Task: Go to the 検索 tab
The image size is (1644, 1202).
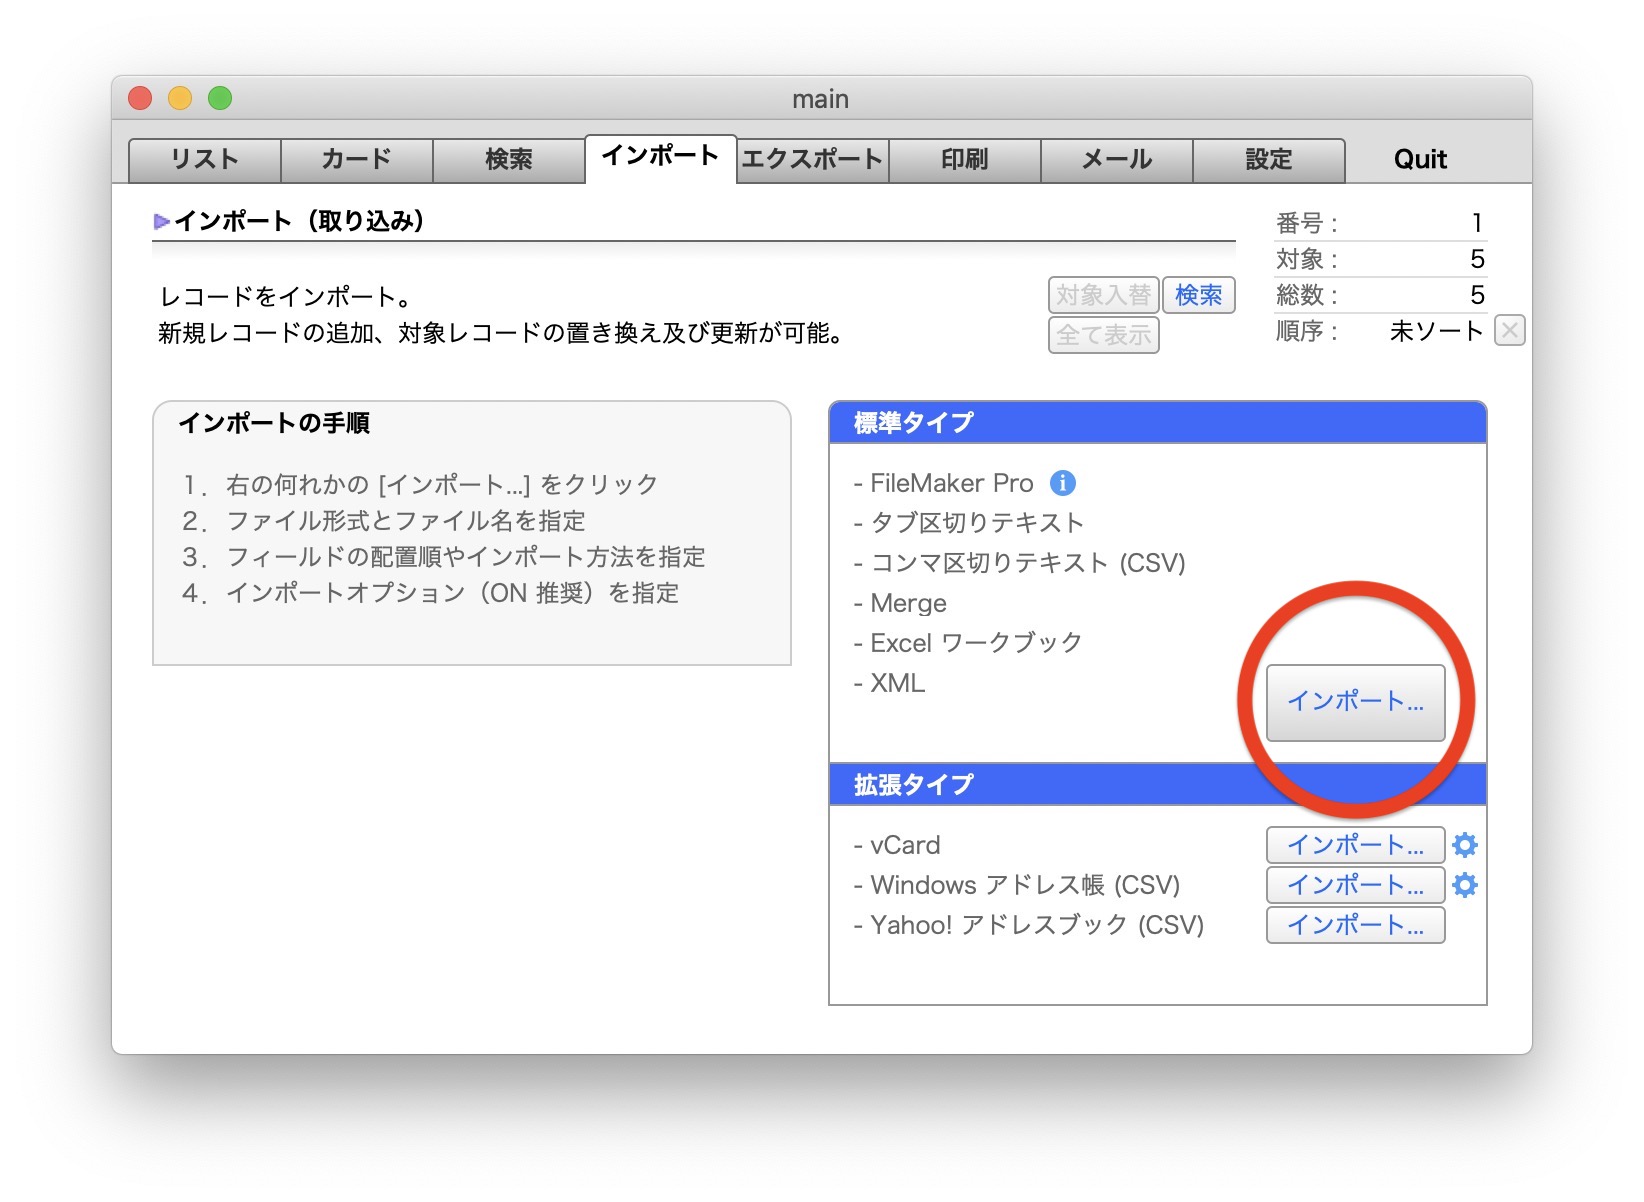Action: click(x=509, y=160)
